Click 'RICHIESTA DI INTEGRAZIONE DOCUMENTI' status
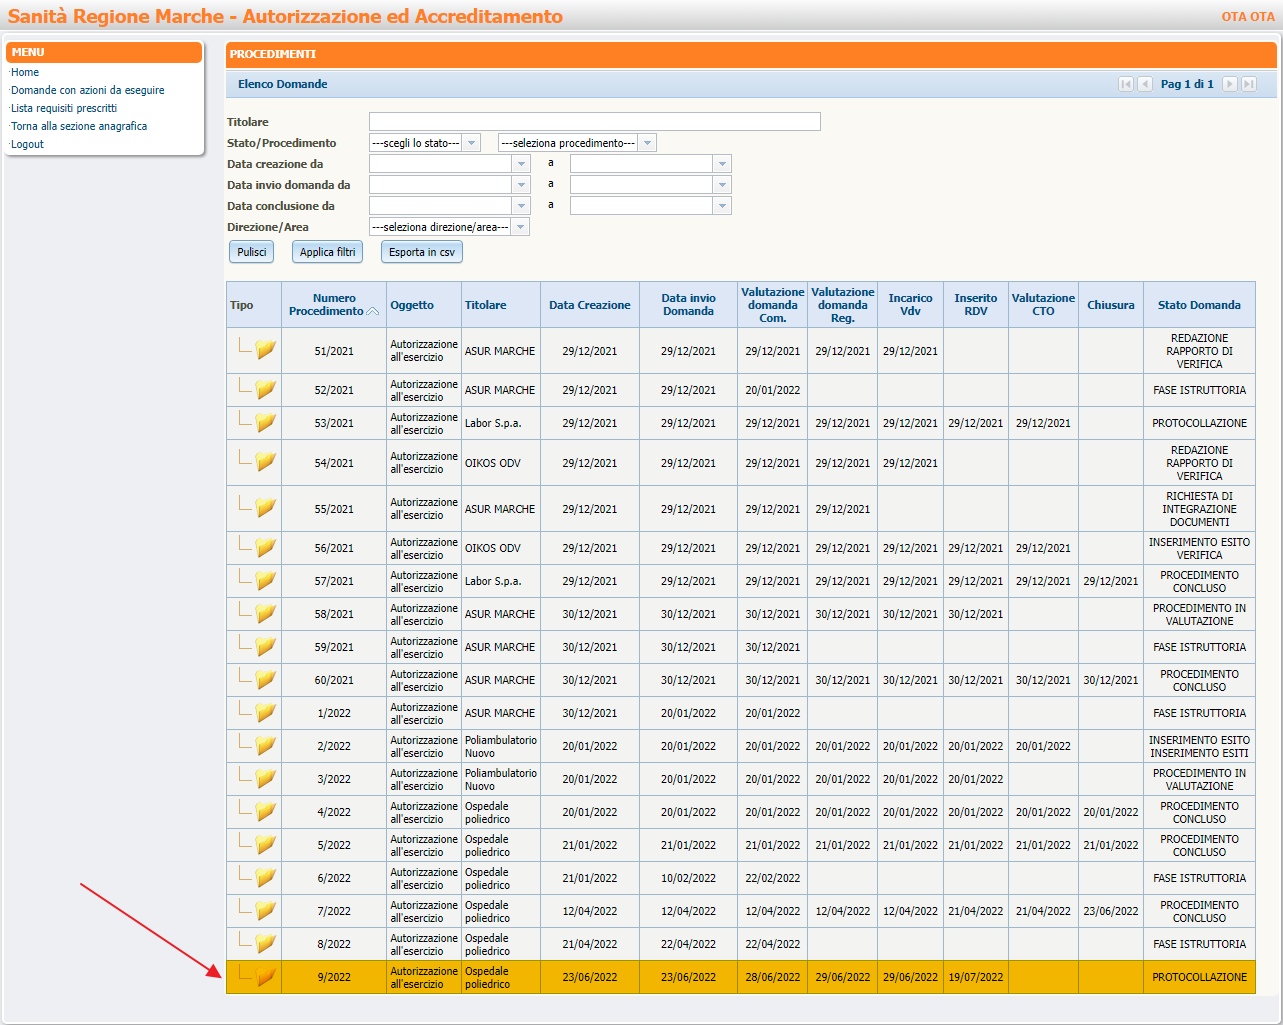The width and height of the screenshot is (1283, 1025). [1199, 509]
